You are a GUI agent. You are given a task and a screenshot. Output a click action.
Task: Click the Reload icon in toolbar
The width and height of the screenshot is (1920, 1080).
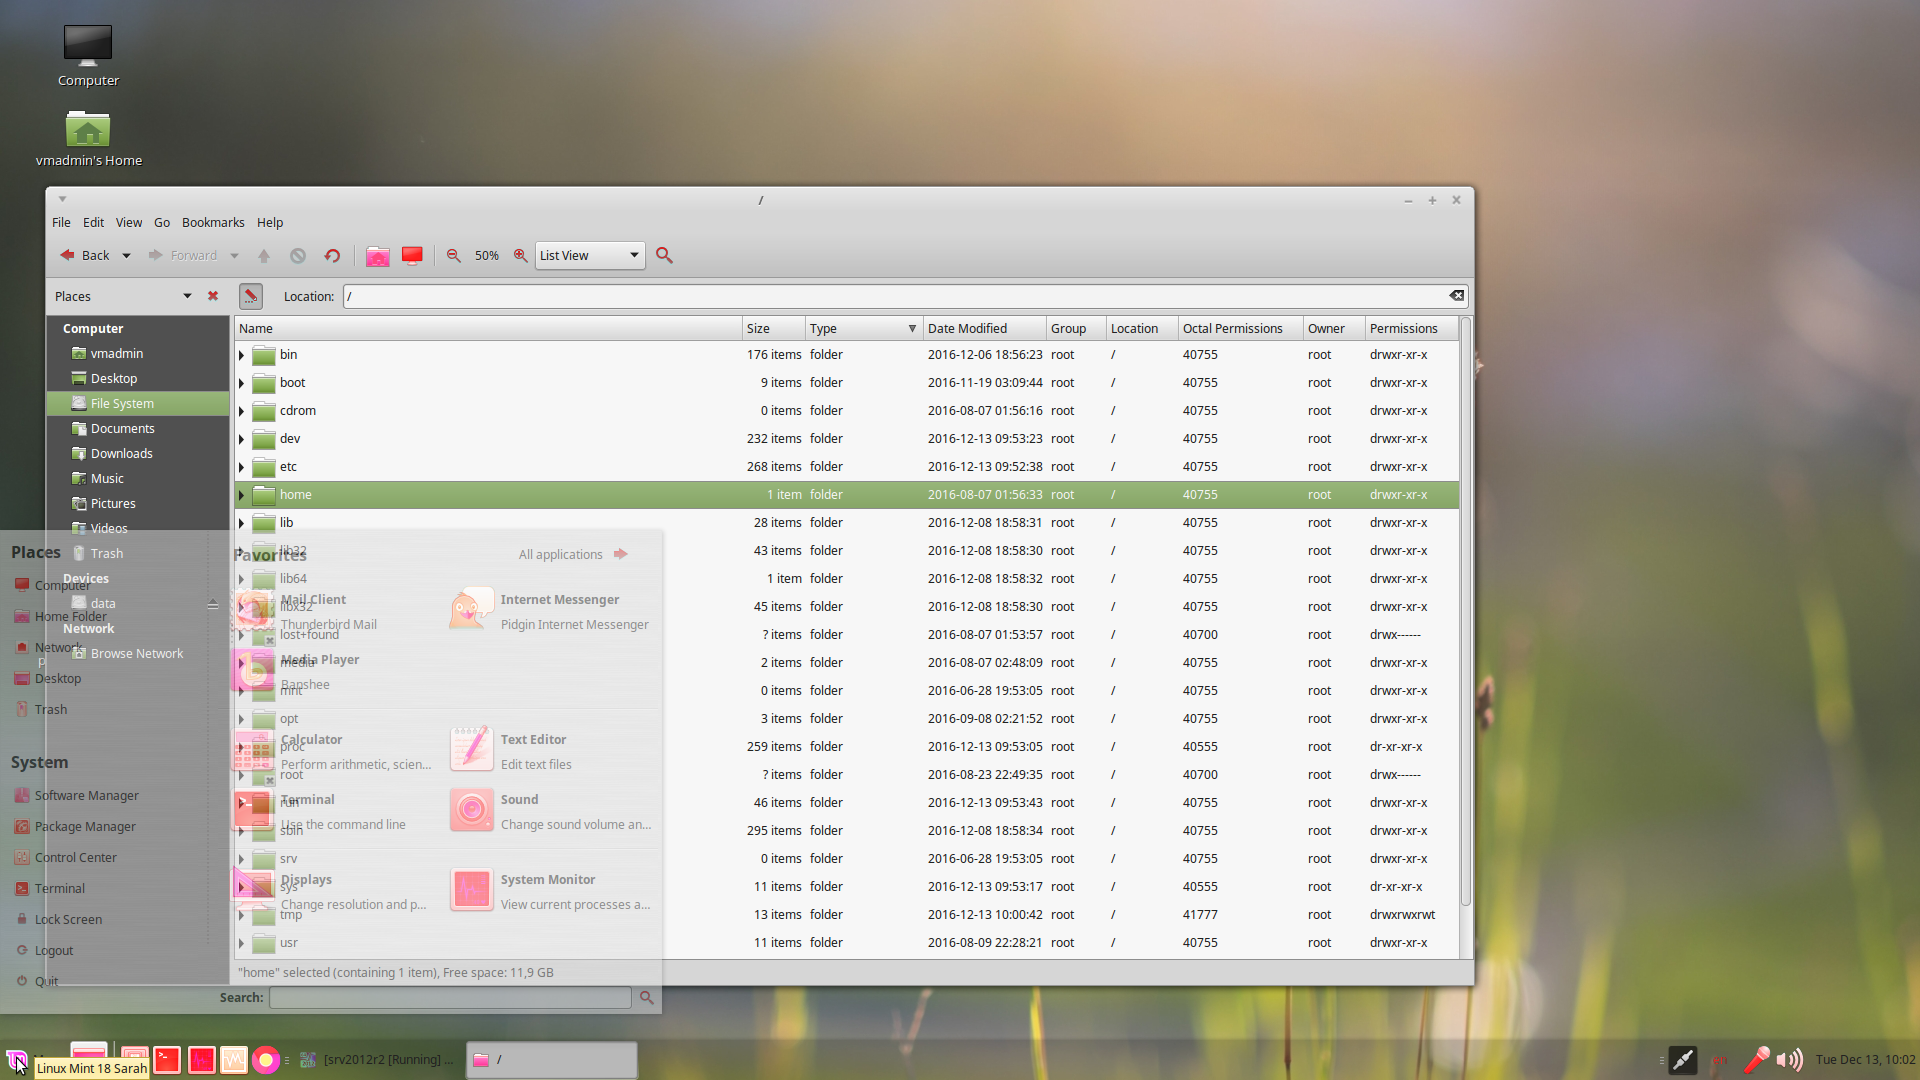pyautogui.click(x=332, y=256)
